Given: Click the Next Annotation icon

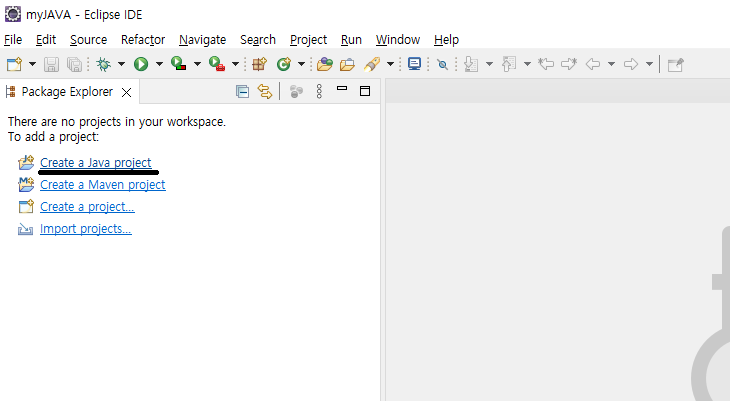Looking at the screenshot, I should tap(471, 64).
